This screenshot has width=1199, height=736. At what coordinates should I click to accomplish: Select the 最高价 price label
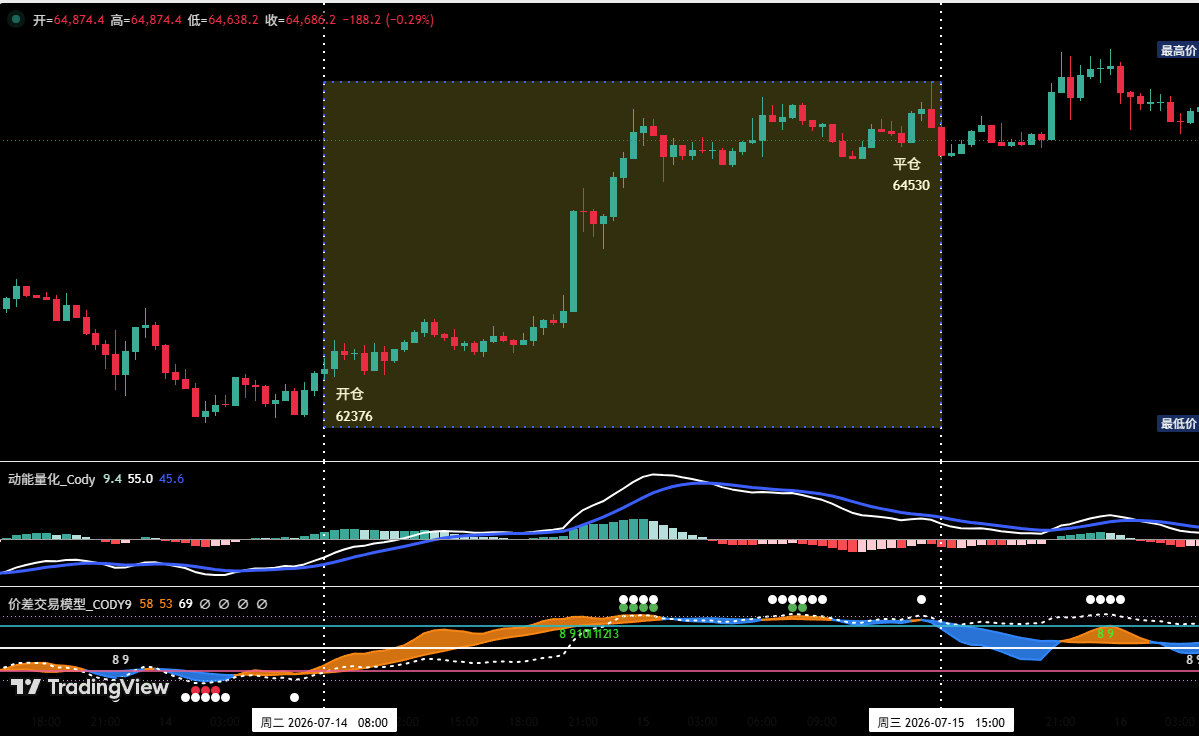click(x=1178, y=50)
